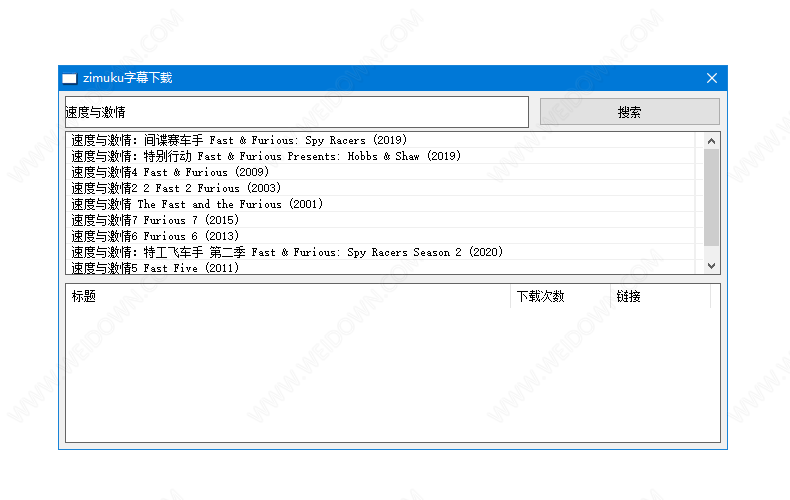Sort by 标题 column header
The image size is (790, 500).
[288, 296]
